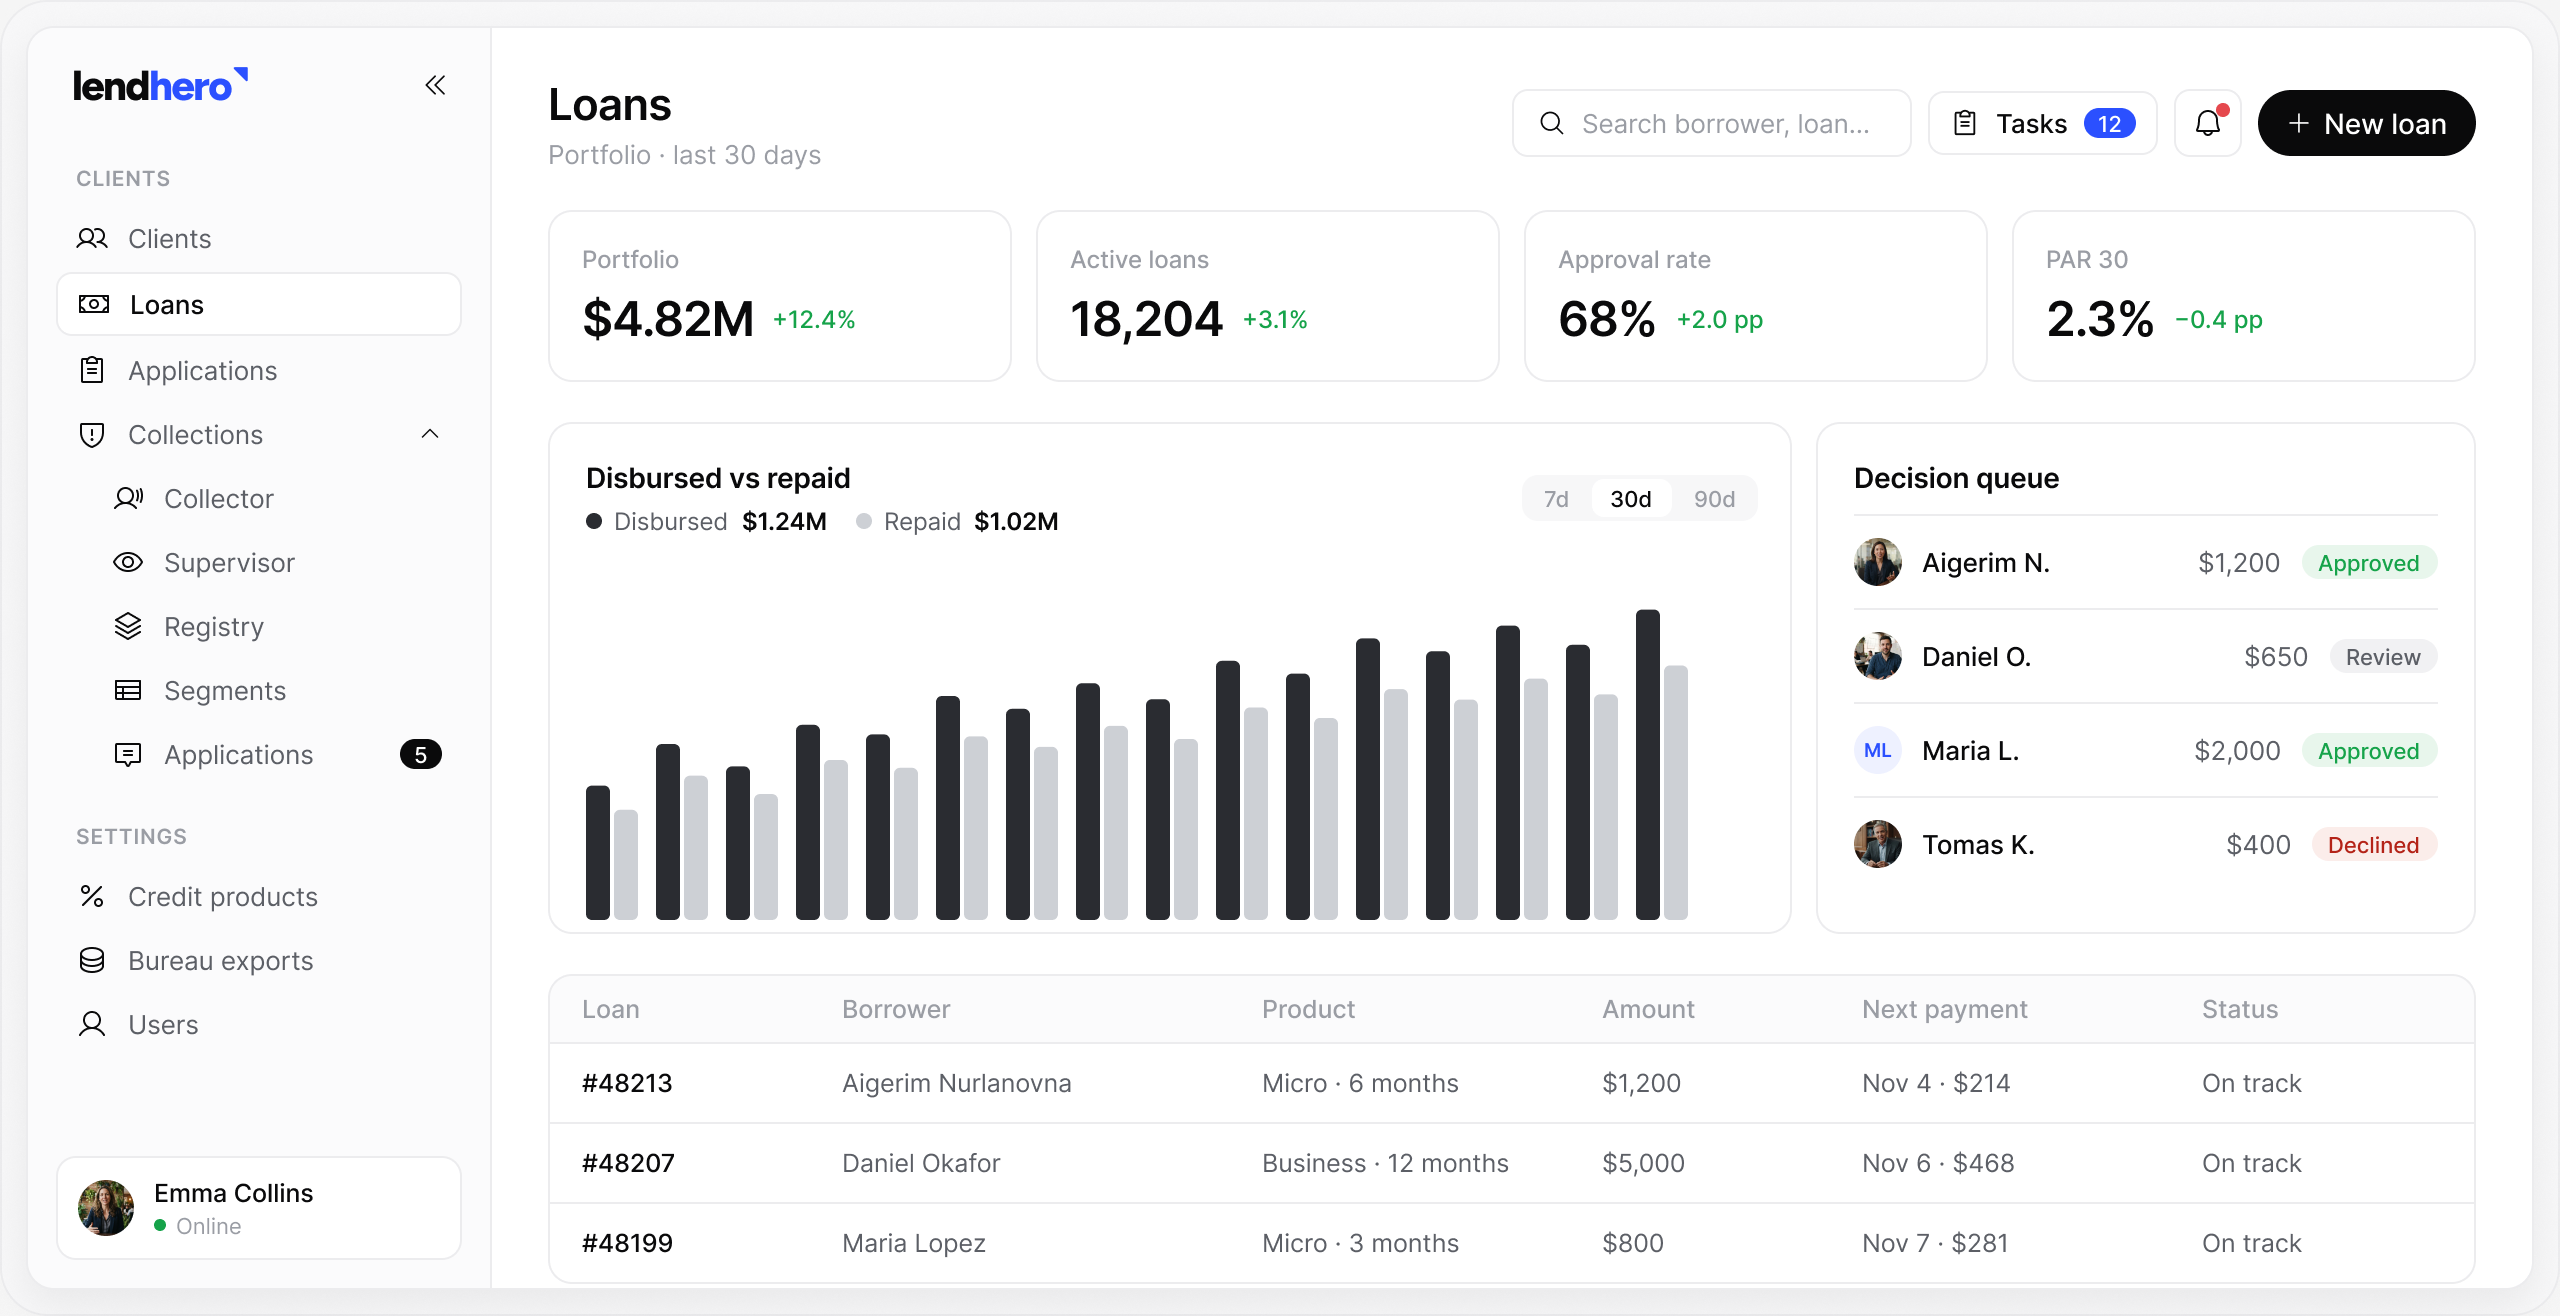Click the magnifier icon in search
2560x1316 pixels.
[x=1552, y=123]
